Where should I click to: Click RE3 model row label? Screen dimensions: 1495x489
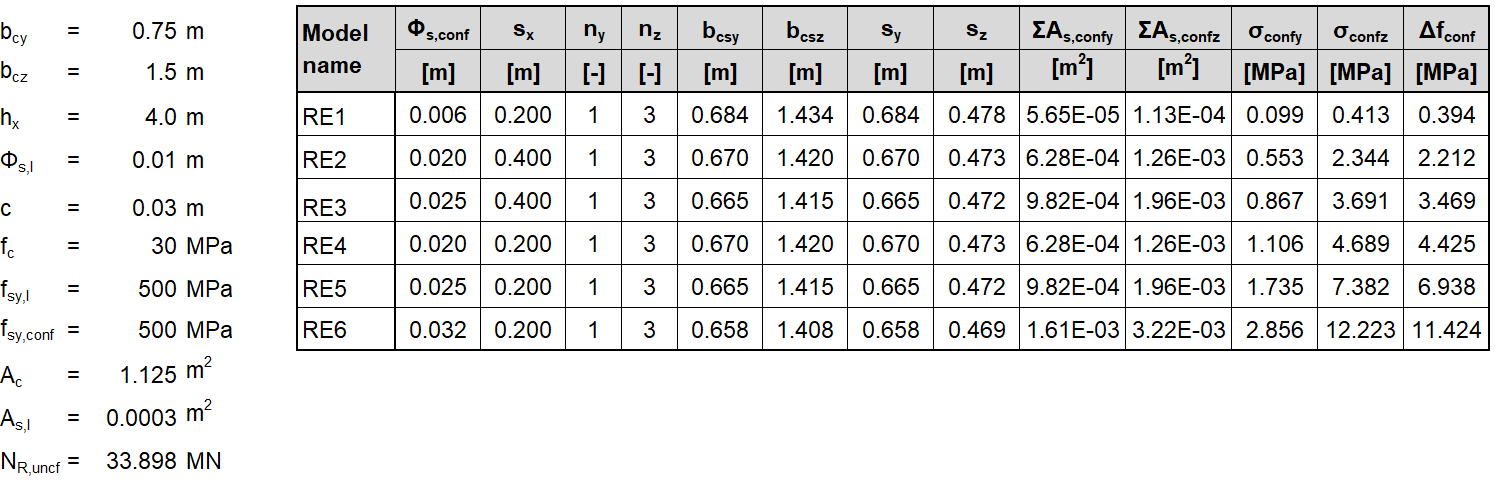coord(324,205)
